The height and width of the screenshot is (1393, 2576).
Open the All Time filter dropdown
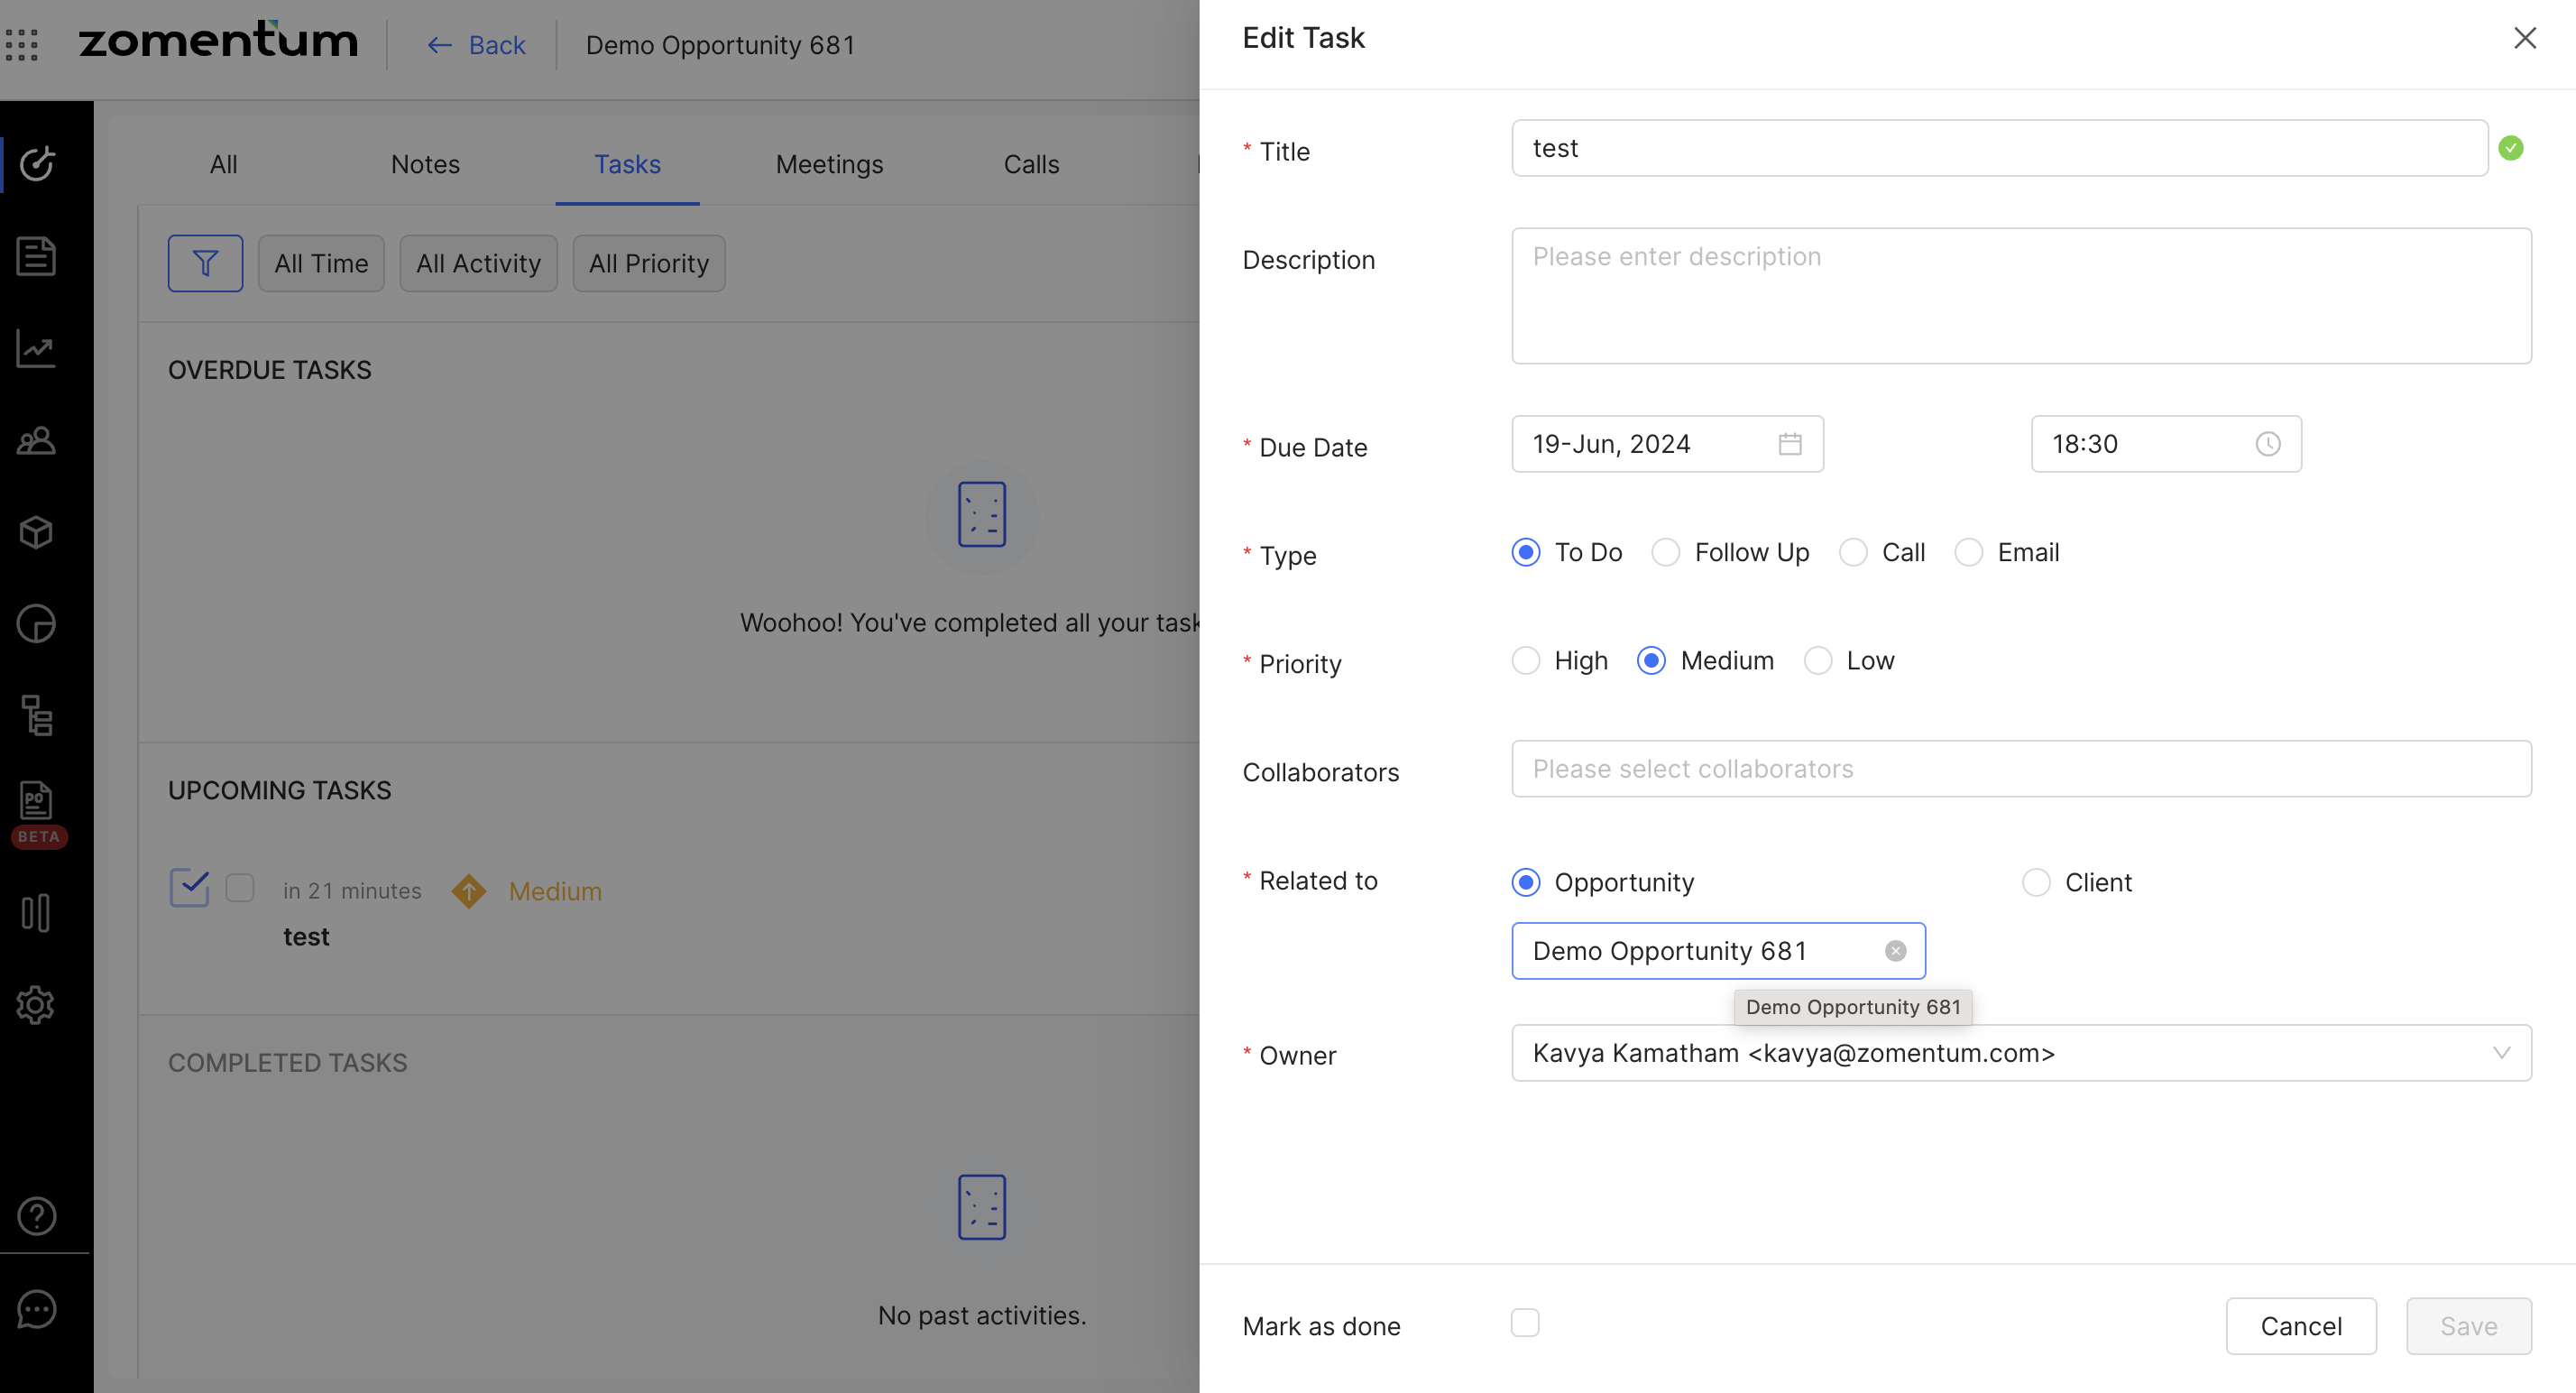click(321, 264)
